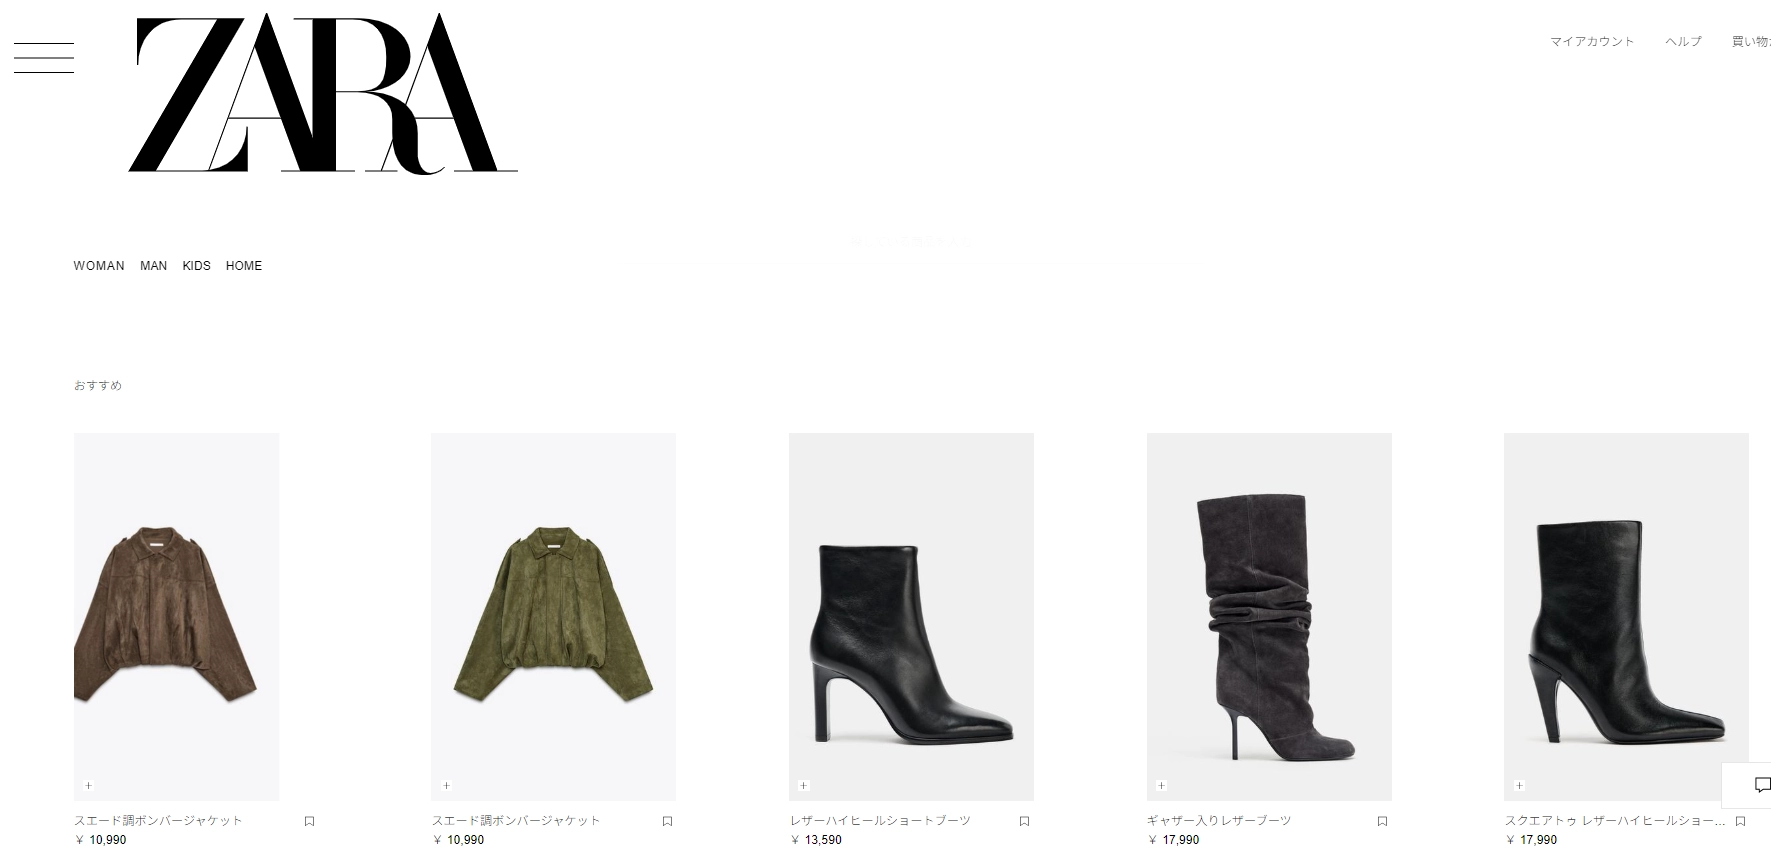Image resolution: width=1771 pixels, height=861 pixels.
Task: Open the chat support icon
Action: pos(1762,785)
